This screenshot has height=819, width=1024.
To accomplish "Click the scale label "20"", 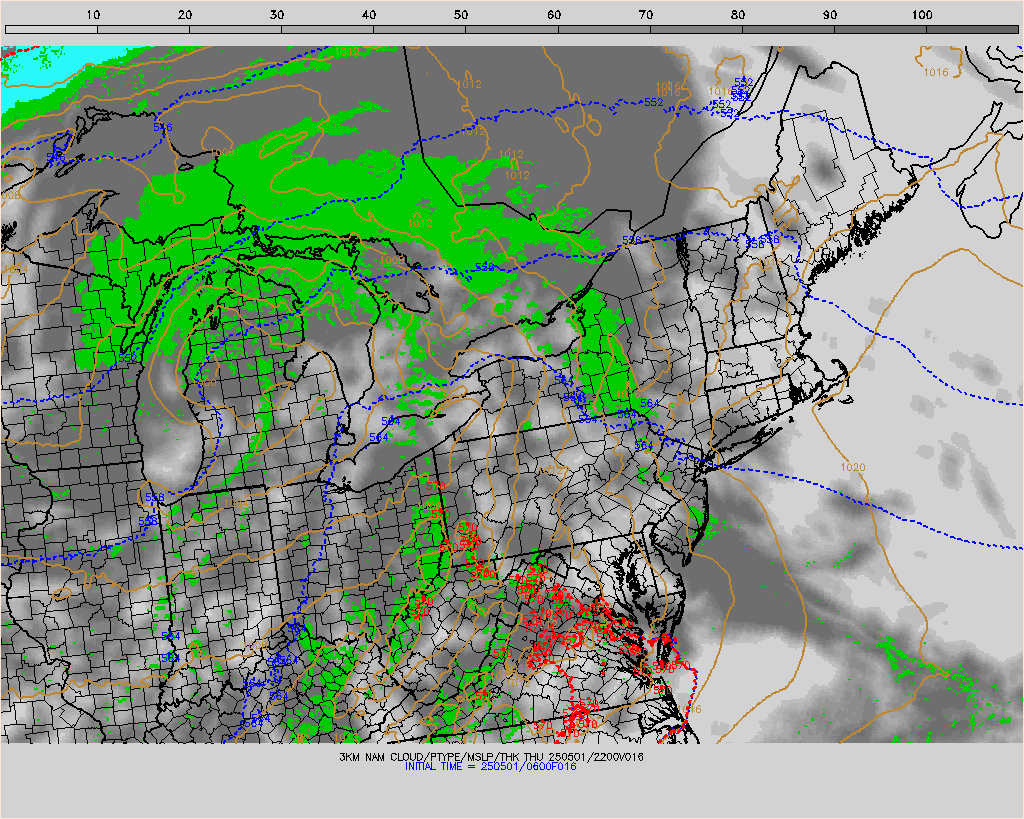I will click(x=185, y=14).
